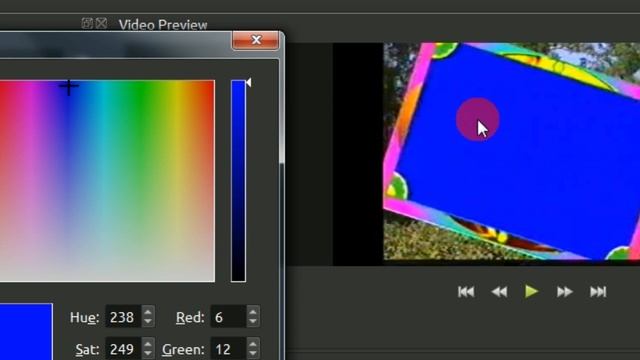
Task: Decrease the Red value
Action: click(x=253, y=322)
